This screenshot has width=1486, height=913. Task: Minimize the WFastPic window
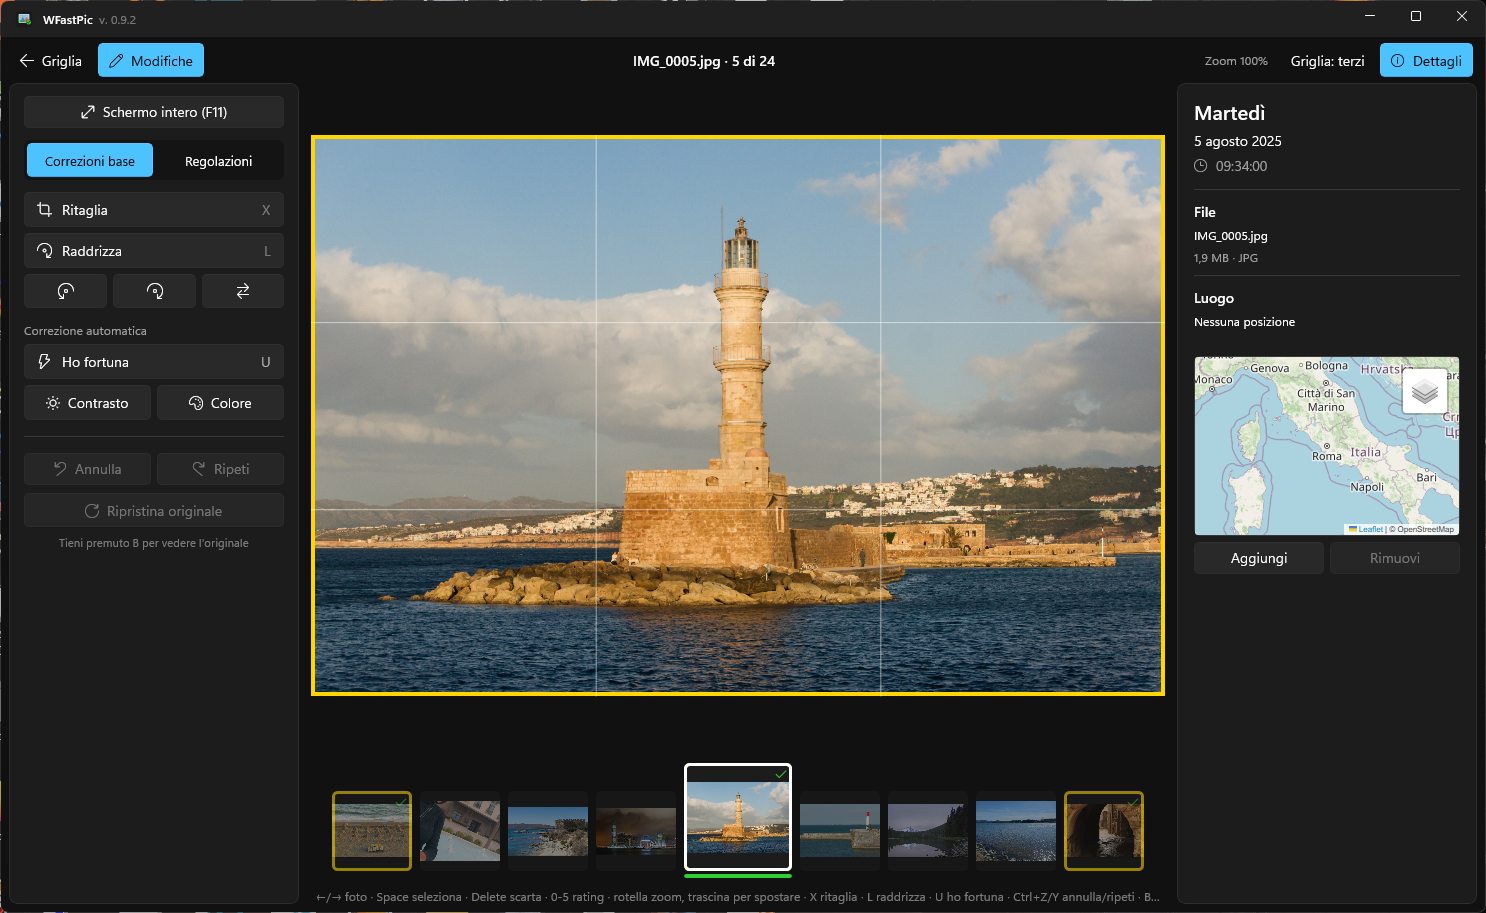click(x=1370, y=16)
